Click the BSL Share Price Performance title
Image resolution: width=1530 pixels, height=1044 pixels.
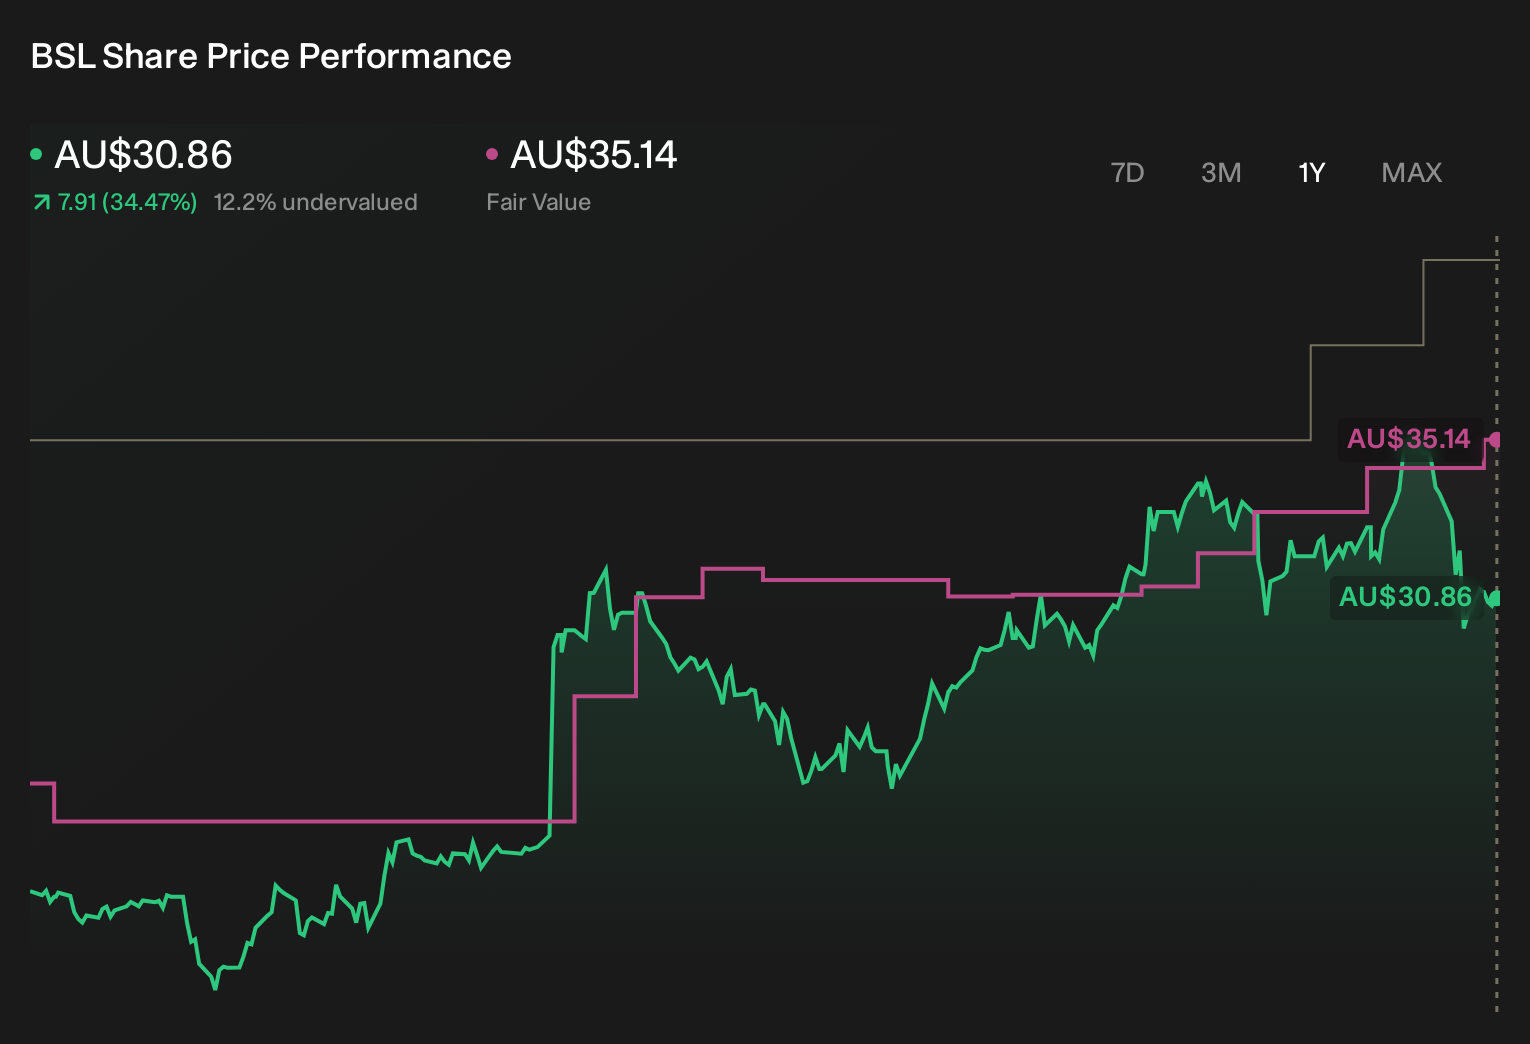271,56
